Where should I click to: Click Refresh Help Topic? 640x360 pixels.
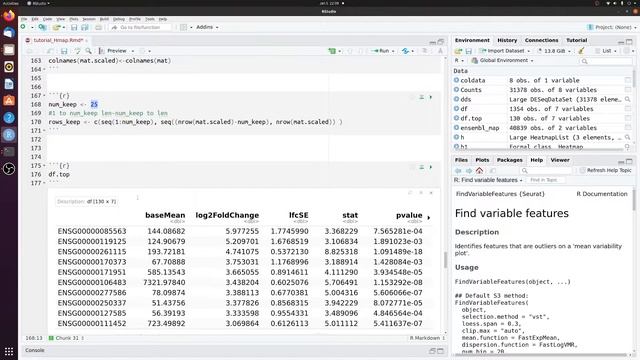point(606,171)
